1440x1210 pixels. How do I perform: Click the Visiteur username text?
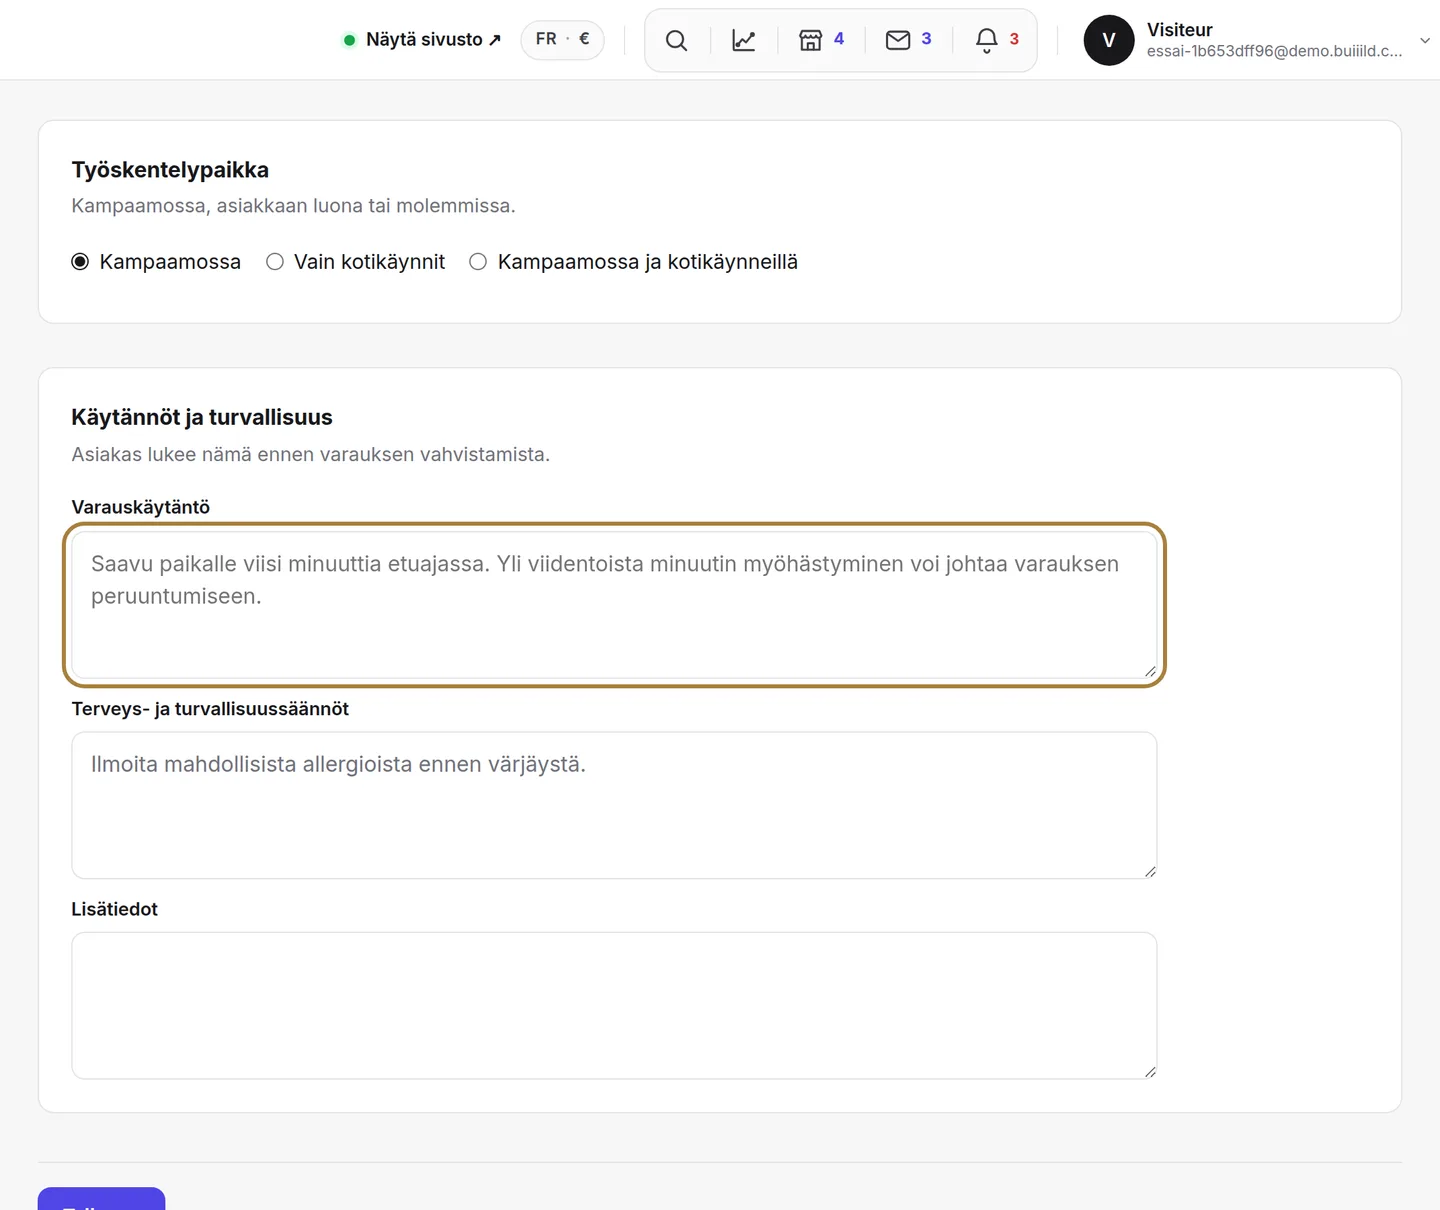[x=1180, y=30]
